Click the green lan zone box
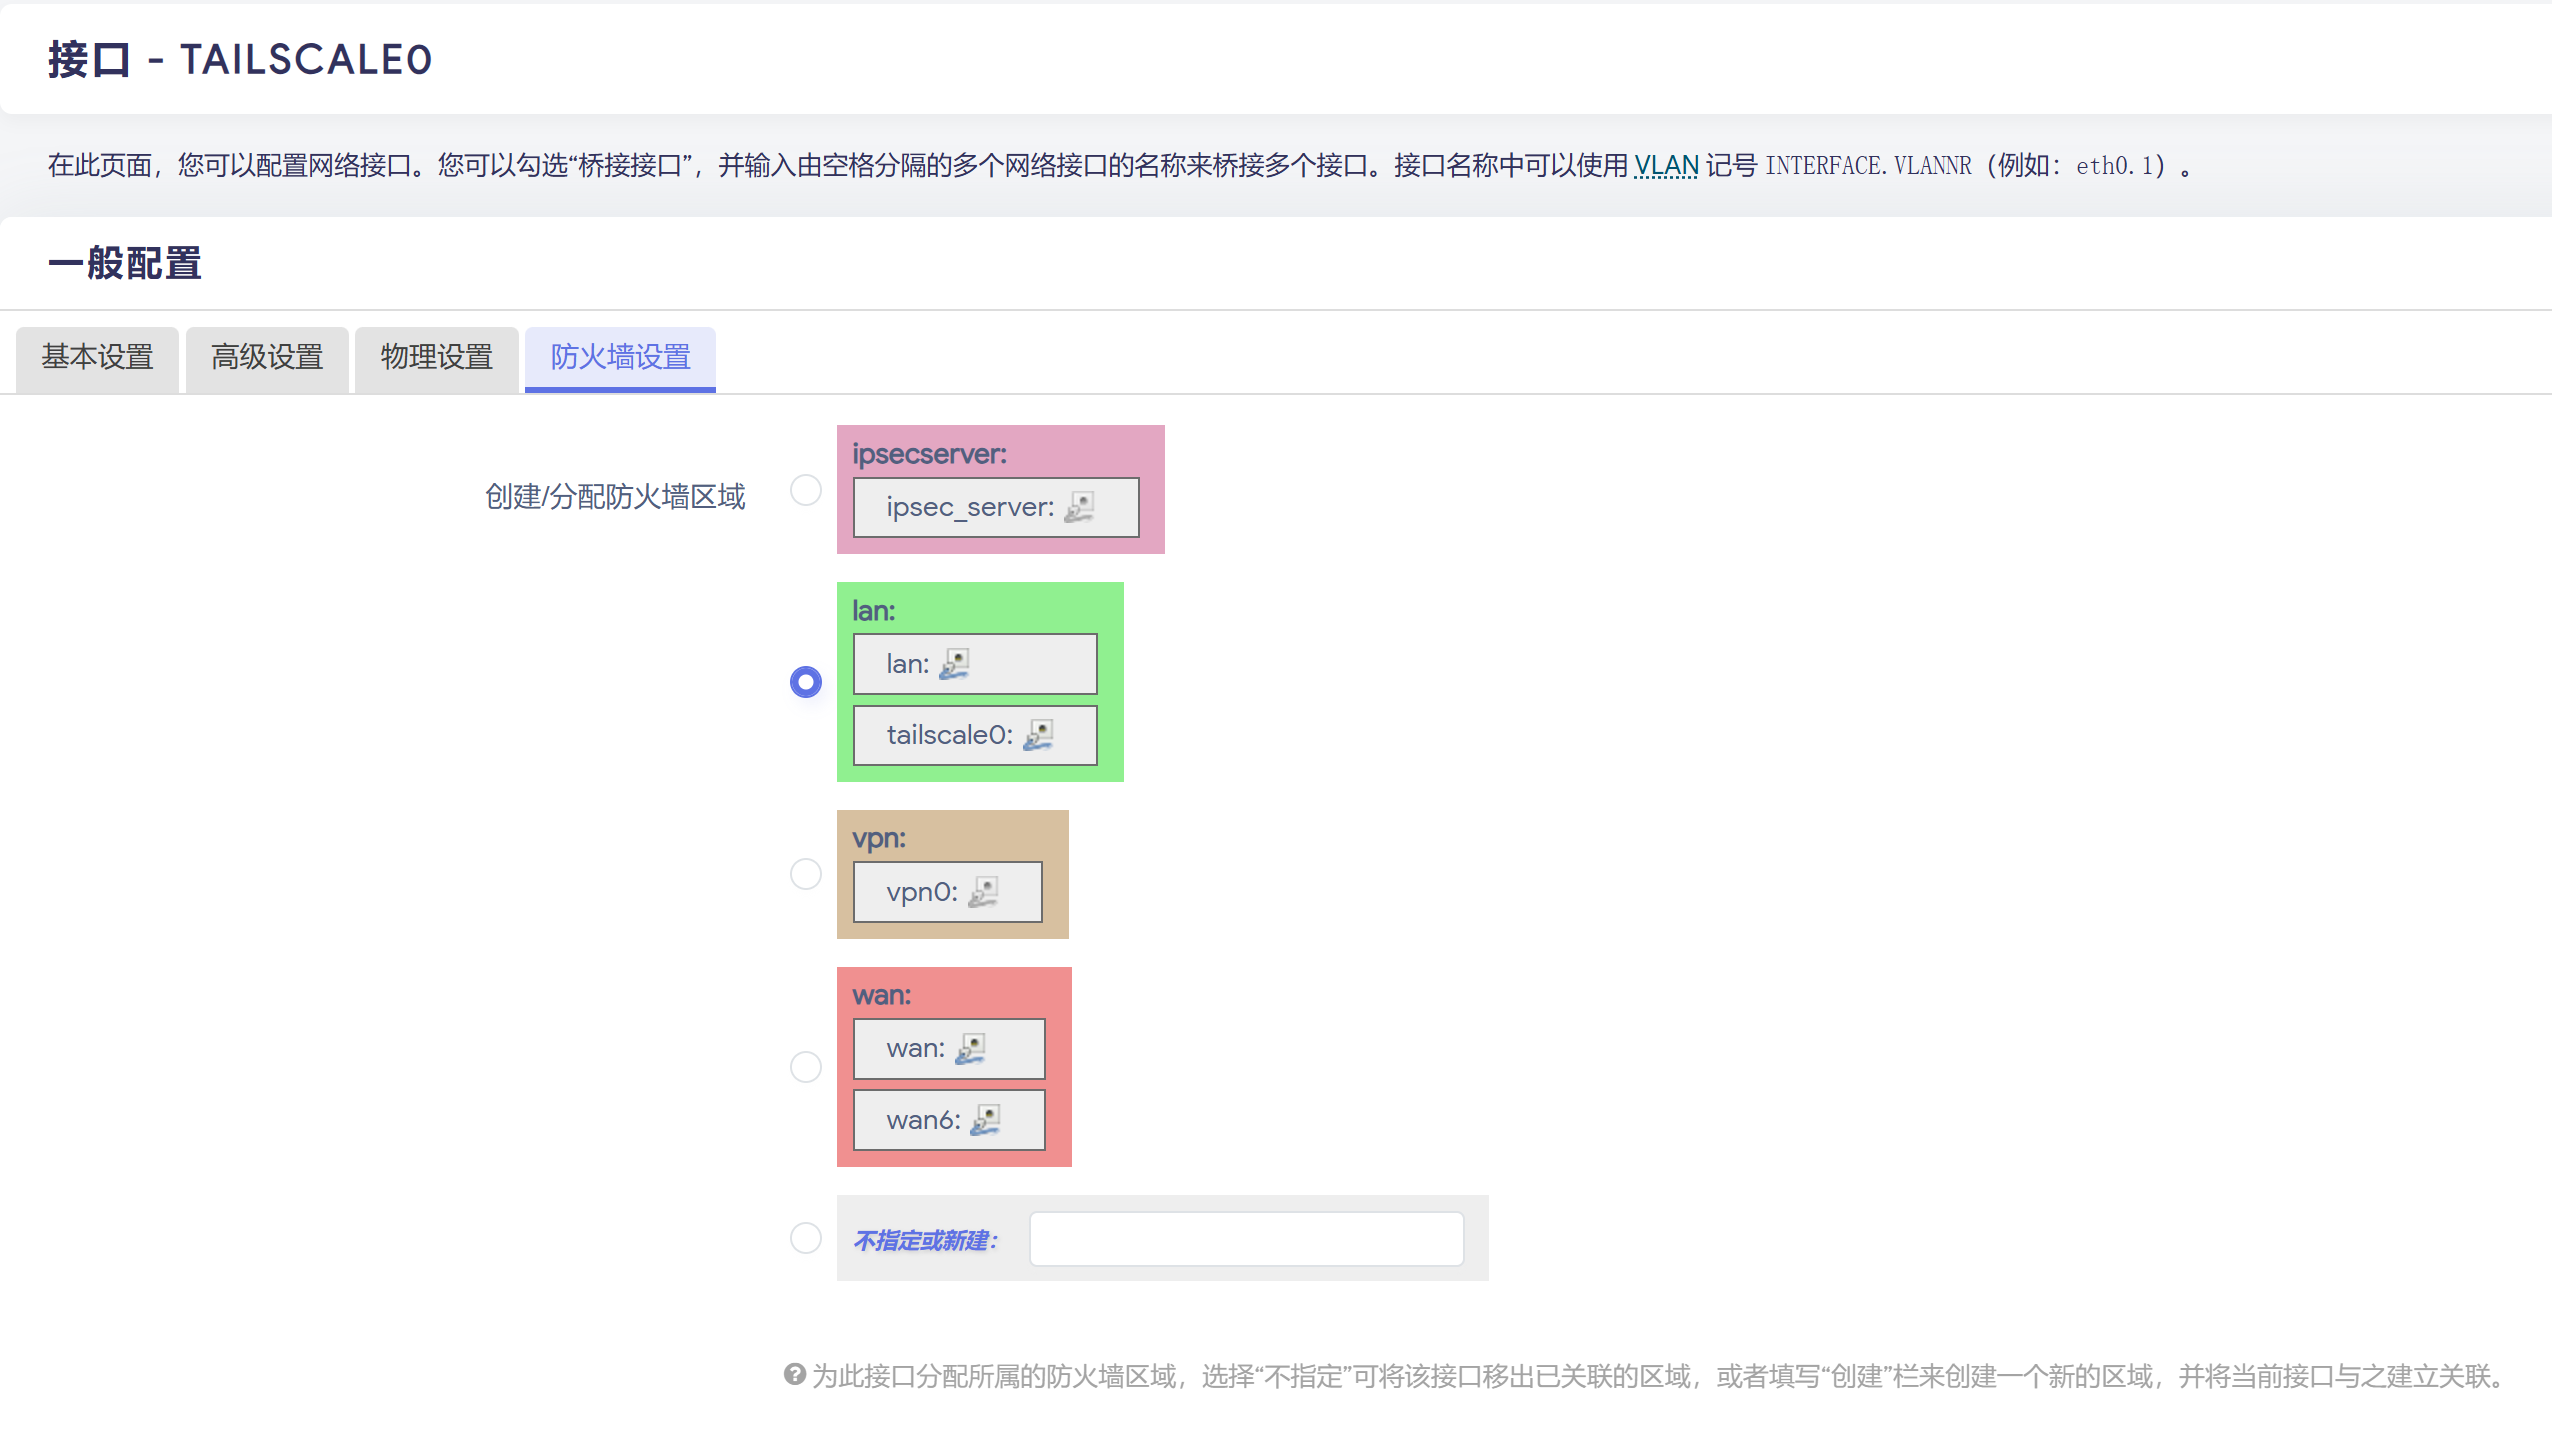 tap(980, 682)
